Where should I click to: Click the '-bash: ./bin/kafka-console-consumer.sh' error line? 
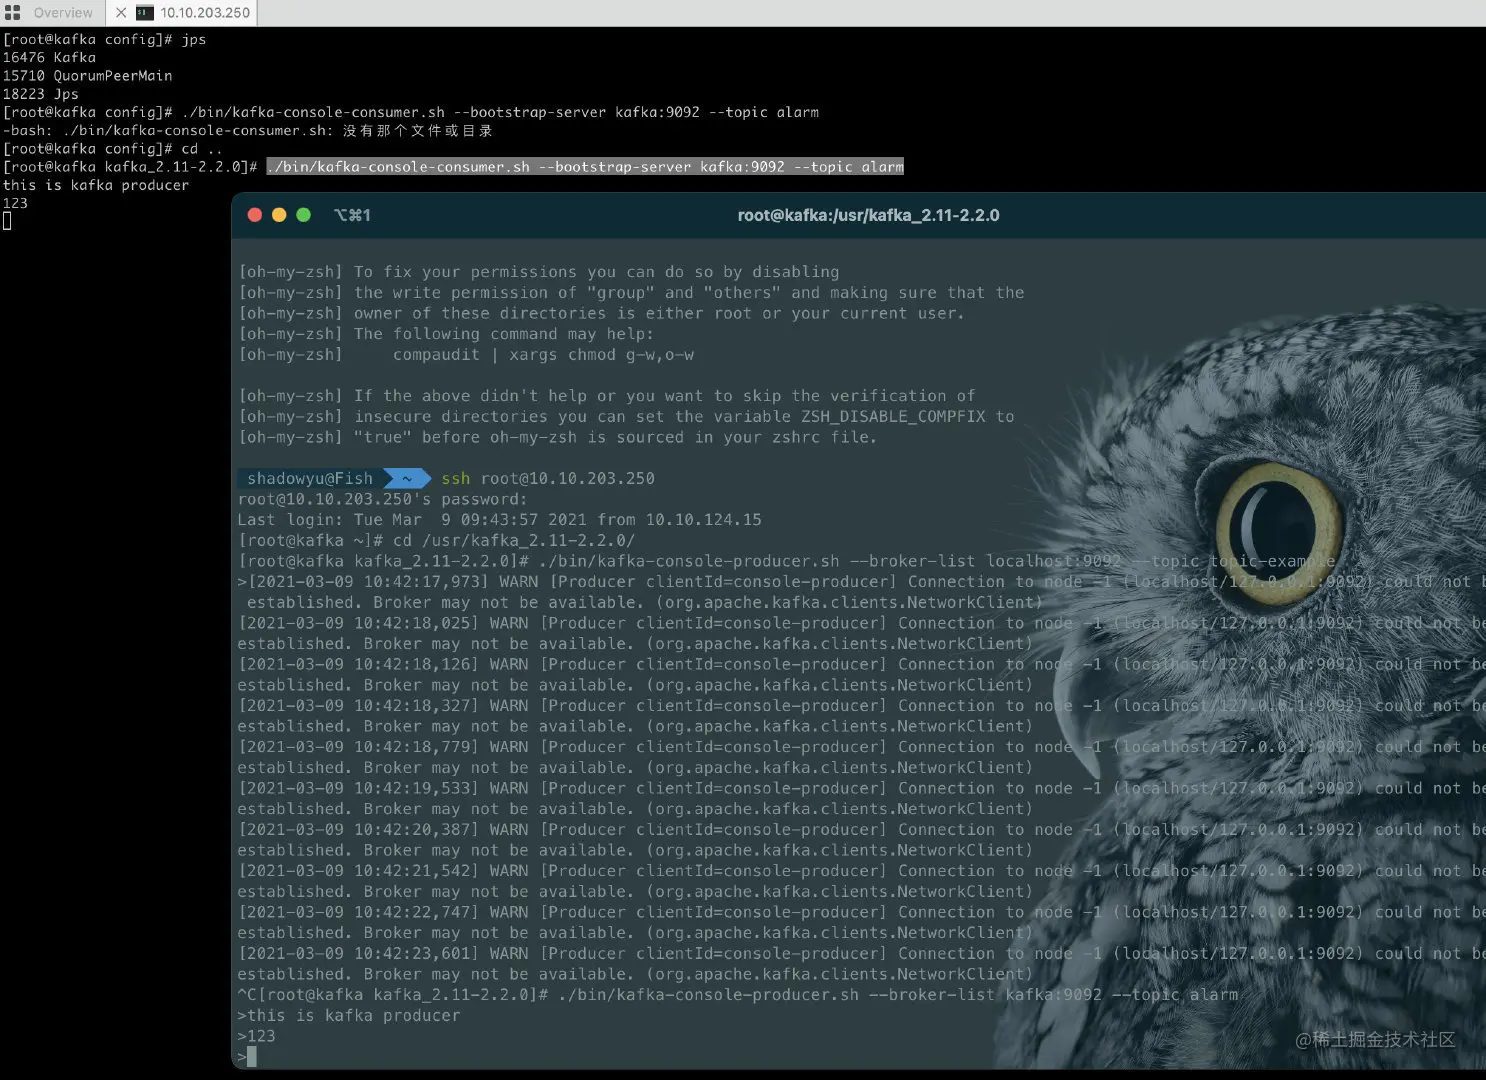[247, 130]
